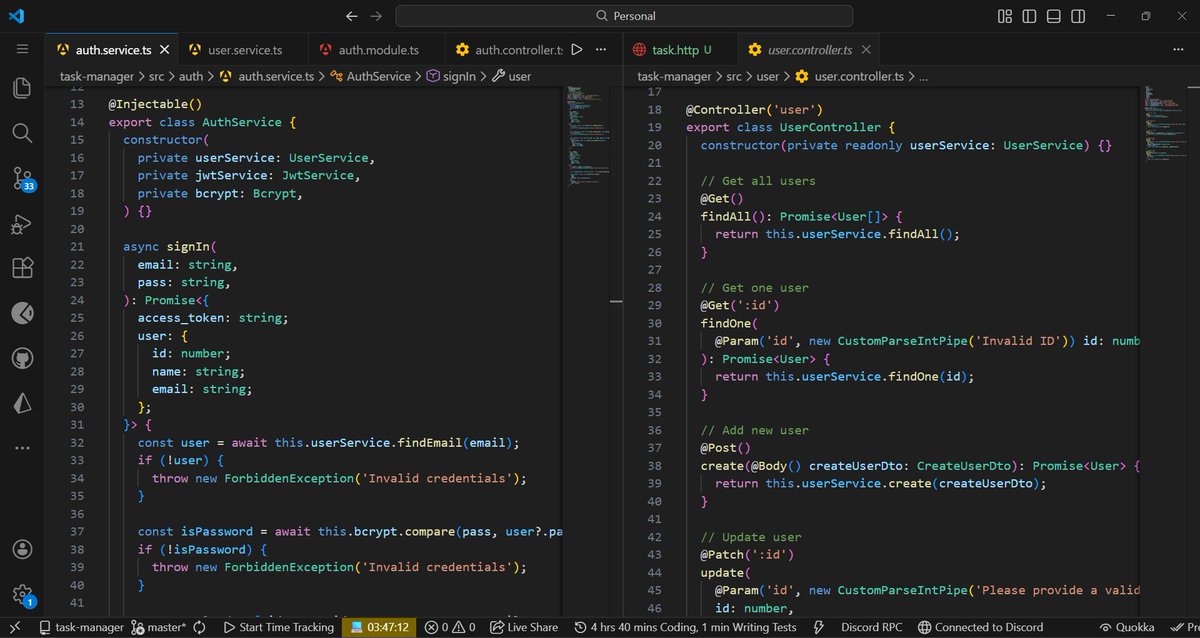Screen dimensions: 1200x638
Task: Open the Run and Debug view
Action: [x=22, y=224]
